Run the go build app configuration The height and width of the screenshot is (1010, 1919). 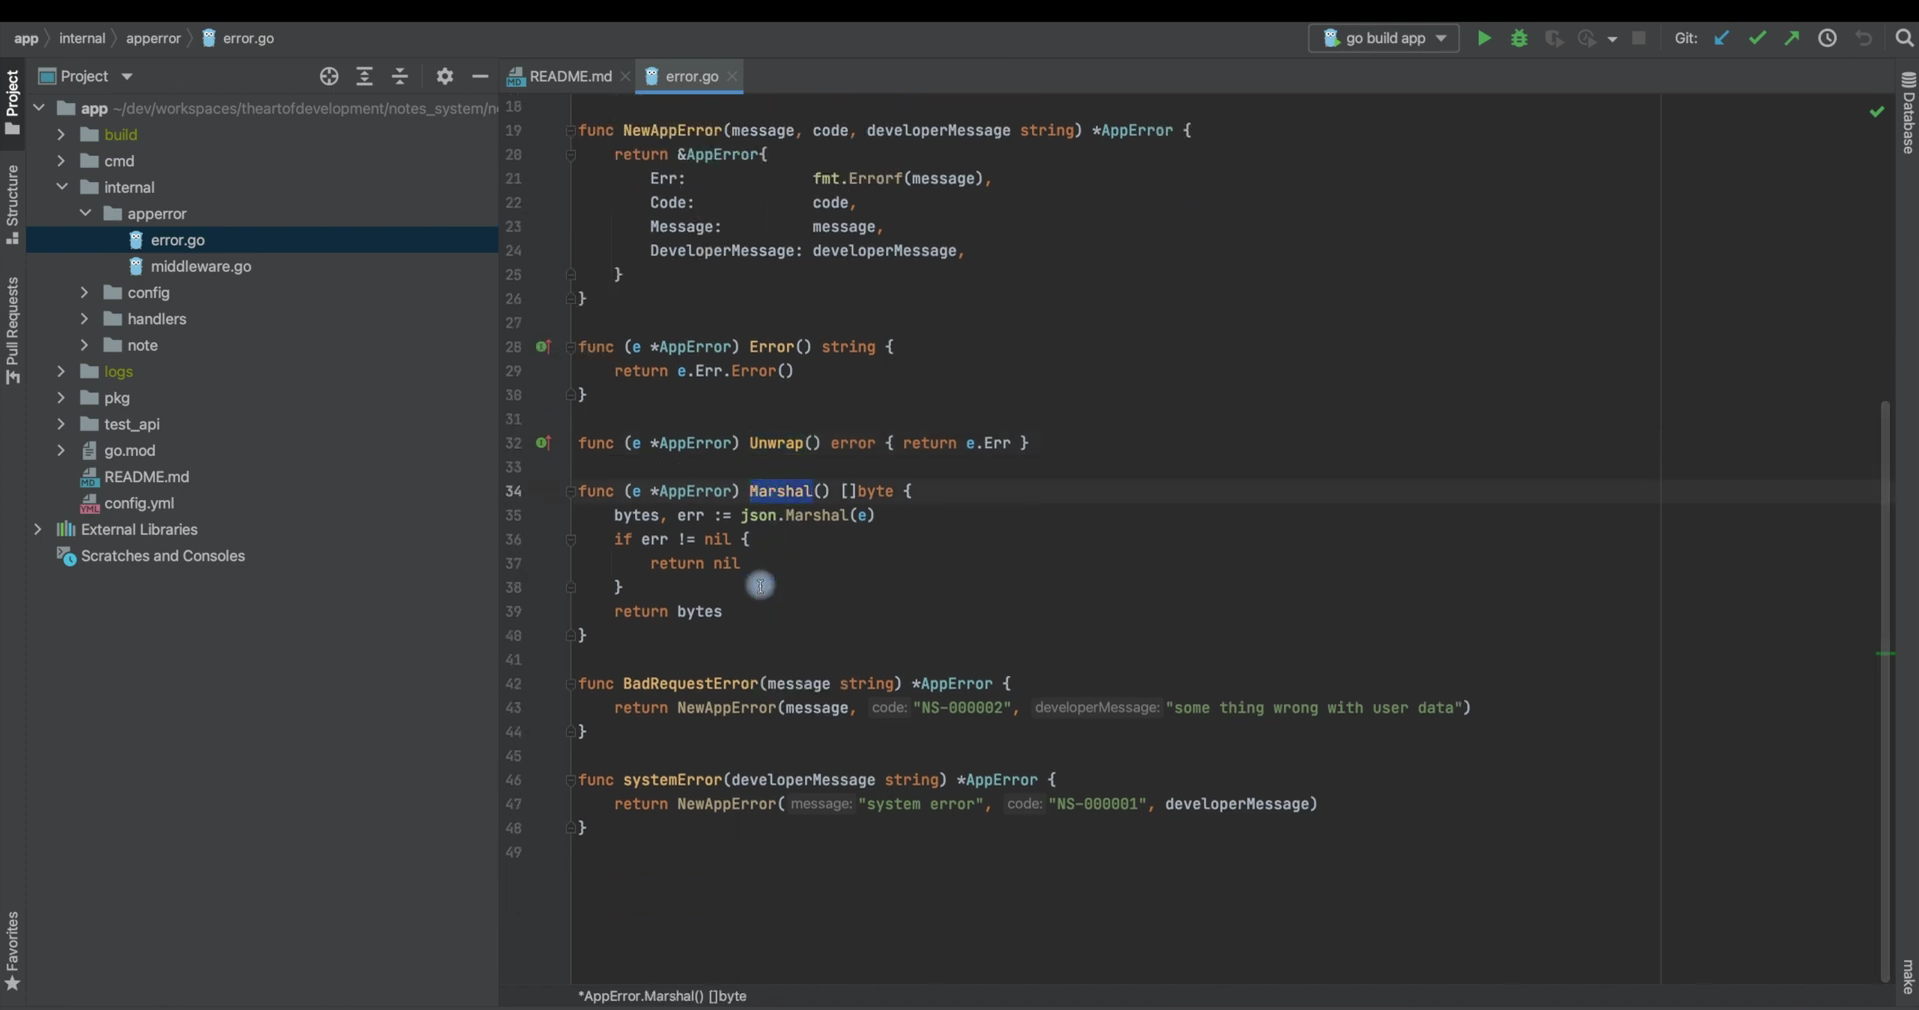pos(1484,38)
